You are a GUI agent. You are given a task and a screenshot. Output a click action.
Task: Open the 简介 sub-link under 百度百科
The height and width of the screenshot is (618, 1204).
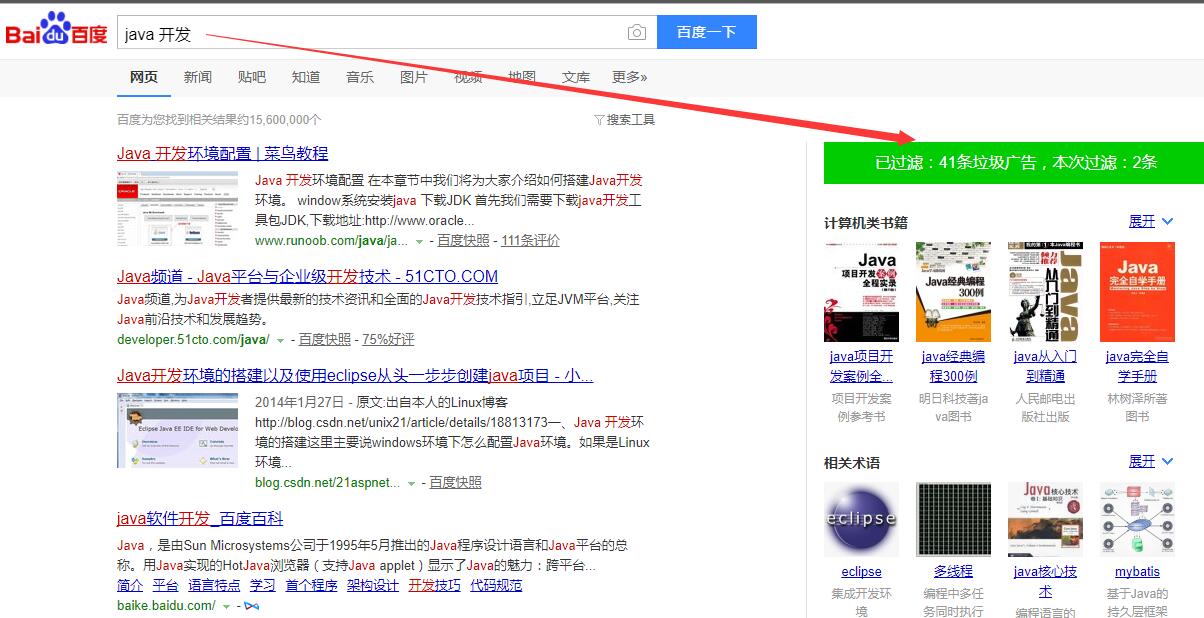[130, 586]
